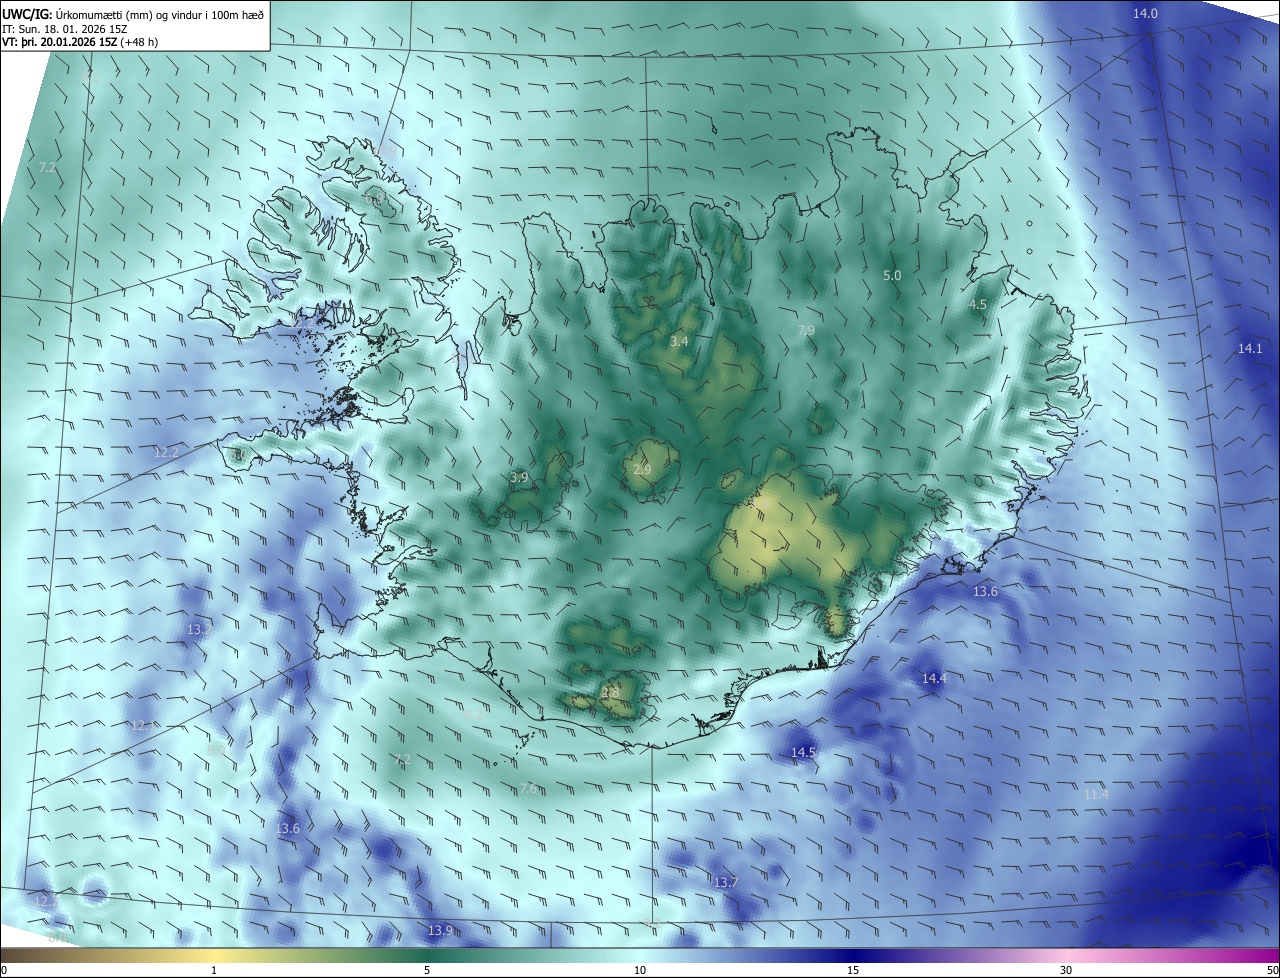Viewport: 1280px width, 978px height.
Task: Click the colour scale tick label 15
Action: (x=853, y=970)
